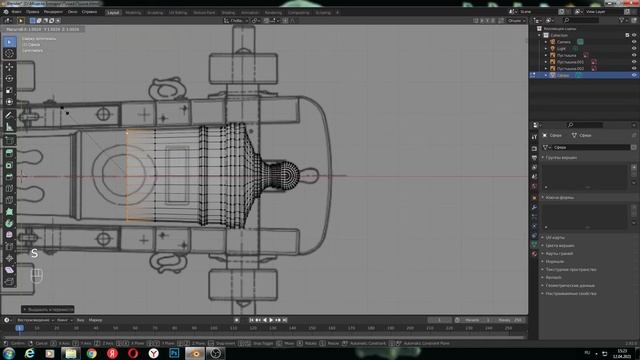Image resolution: width=640 pixels, height=360 pixels.
Task: Switch to the UV Editing workspace tab
Action: click(178, 13)
